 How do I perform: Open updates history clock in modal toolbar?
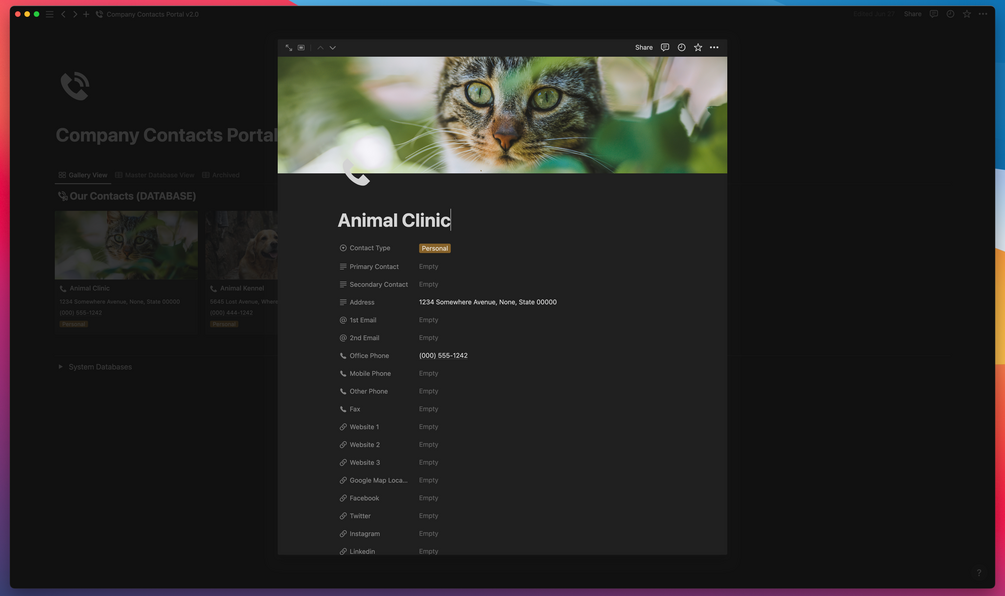click(x=681, y=47)
